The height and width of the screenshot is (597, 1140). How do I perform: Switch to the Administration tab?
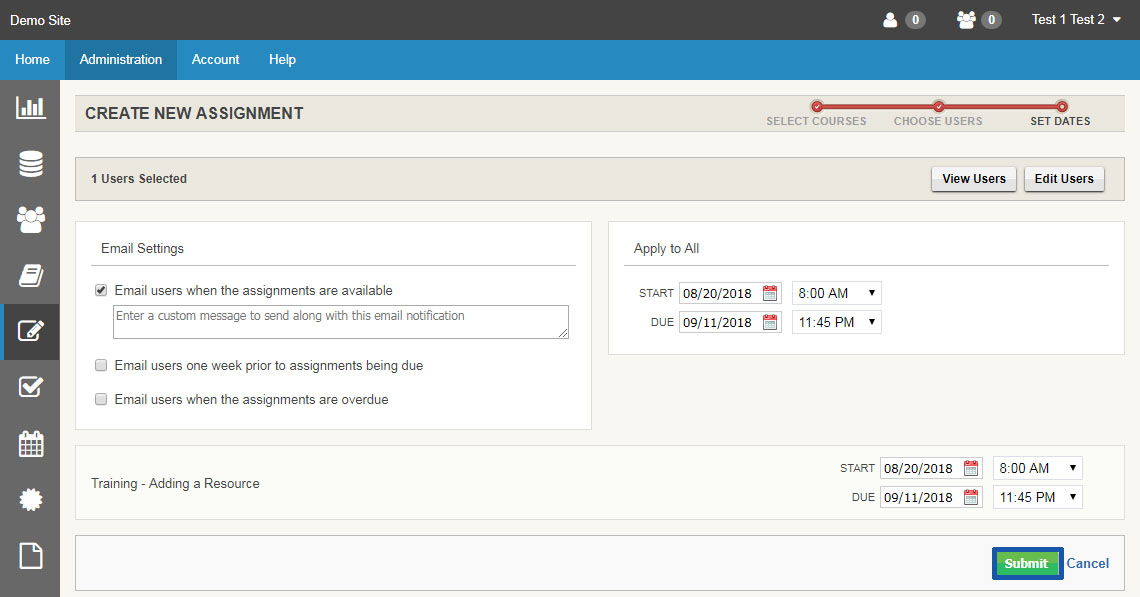(x=119, y=59)
